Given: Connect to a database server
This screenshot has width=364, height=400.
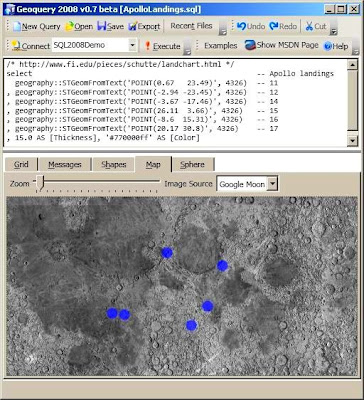Looking at the screenshot, I should [30, 46].
